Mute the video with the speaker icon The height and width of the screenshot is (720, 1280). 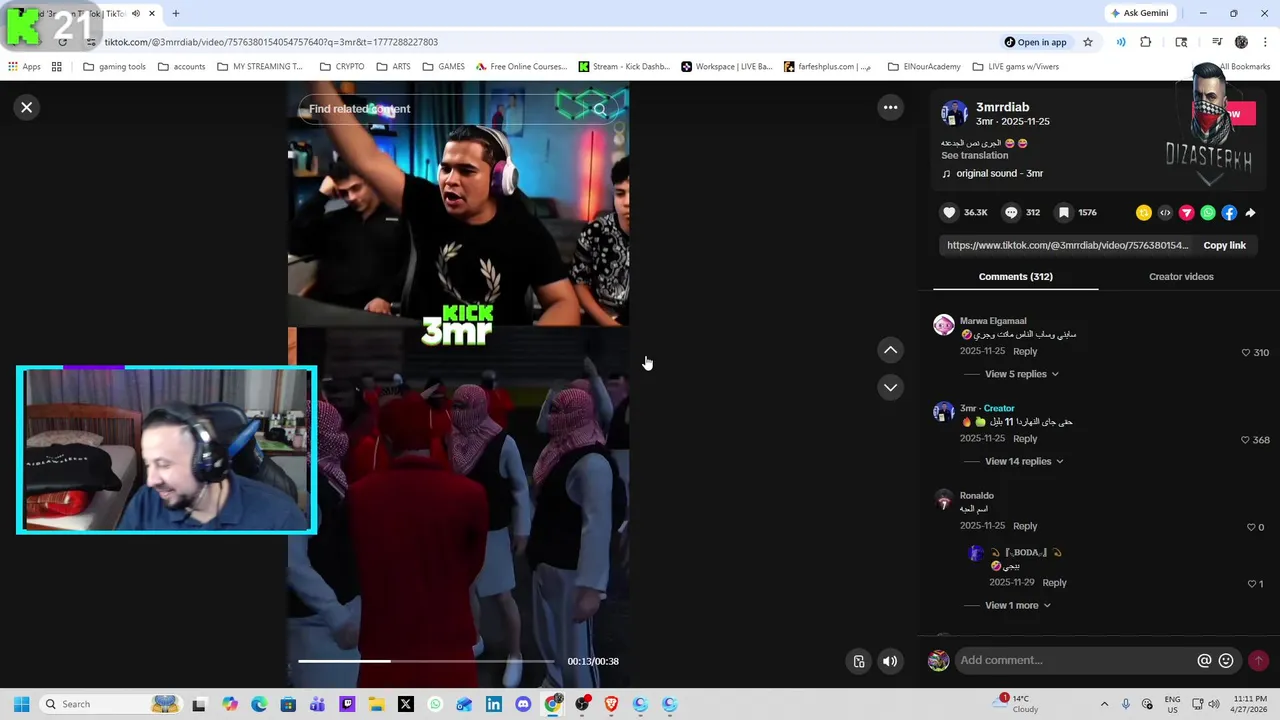pyautogui.click(x=889, y=661)
